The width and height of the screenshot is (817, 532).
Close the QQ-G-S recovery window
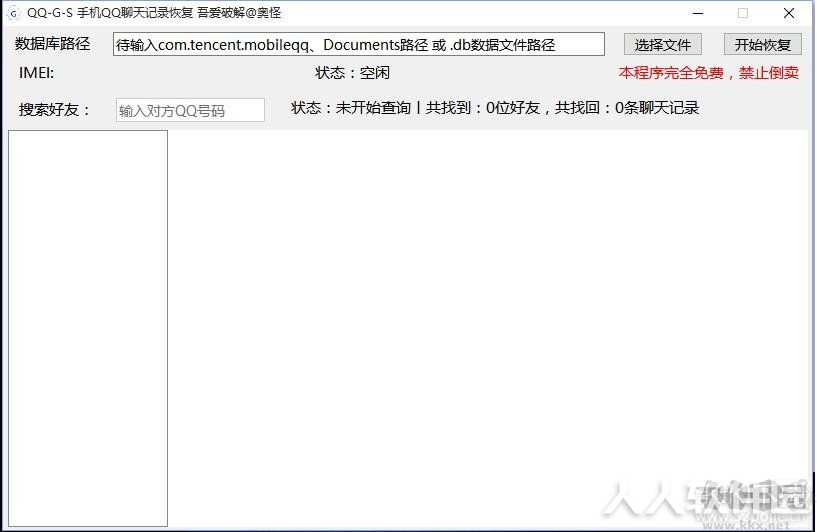(x=789, y=13)
